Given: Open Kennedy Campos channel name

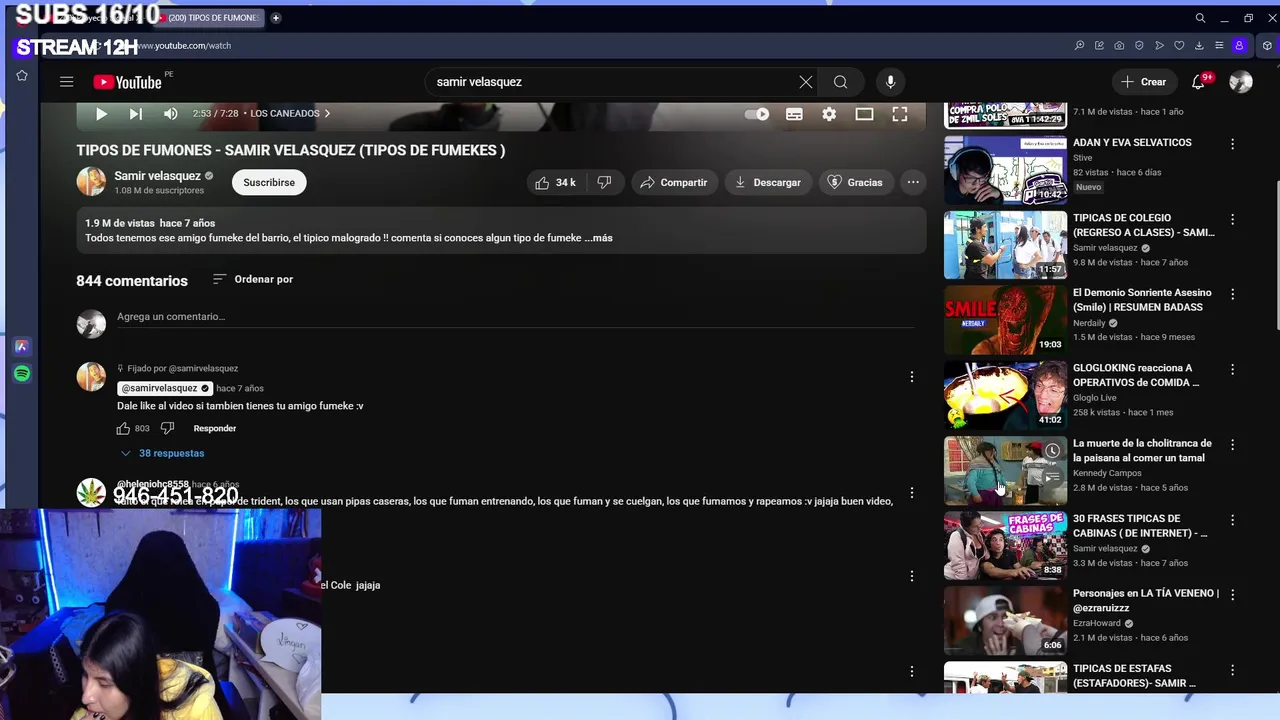Looking at the screenshot, I should point(1107,473).
